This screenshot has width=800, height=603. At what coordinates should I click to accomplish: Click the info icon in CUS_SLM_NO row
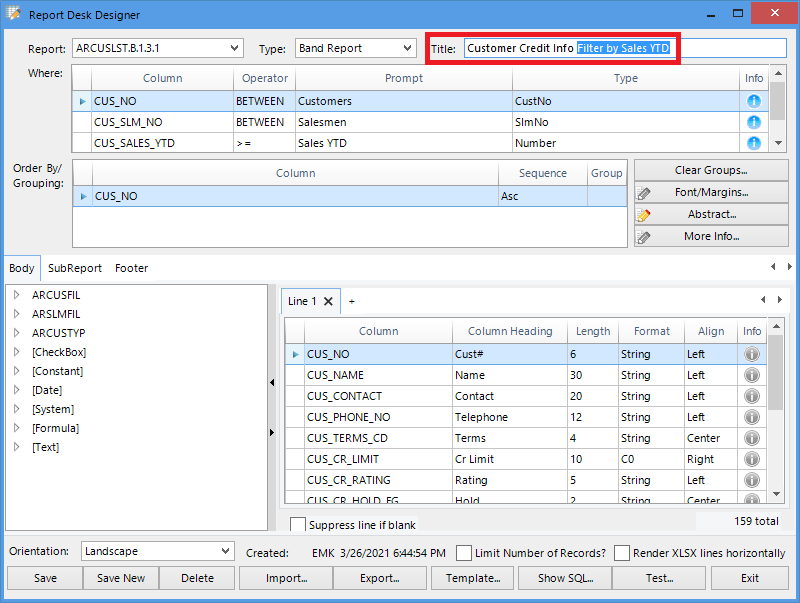point(754,122)
